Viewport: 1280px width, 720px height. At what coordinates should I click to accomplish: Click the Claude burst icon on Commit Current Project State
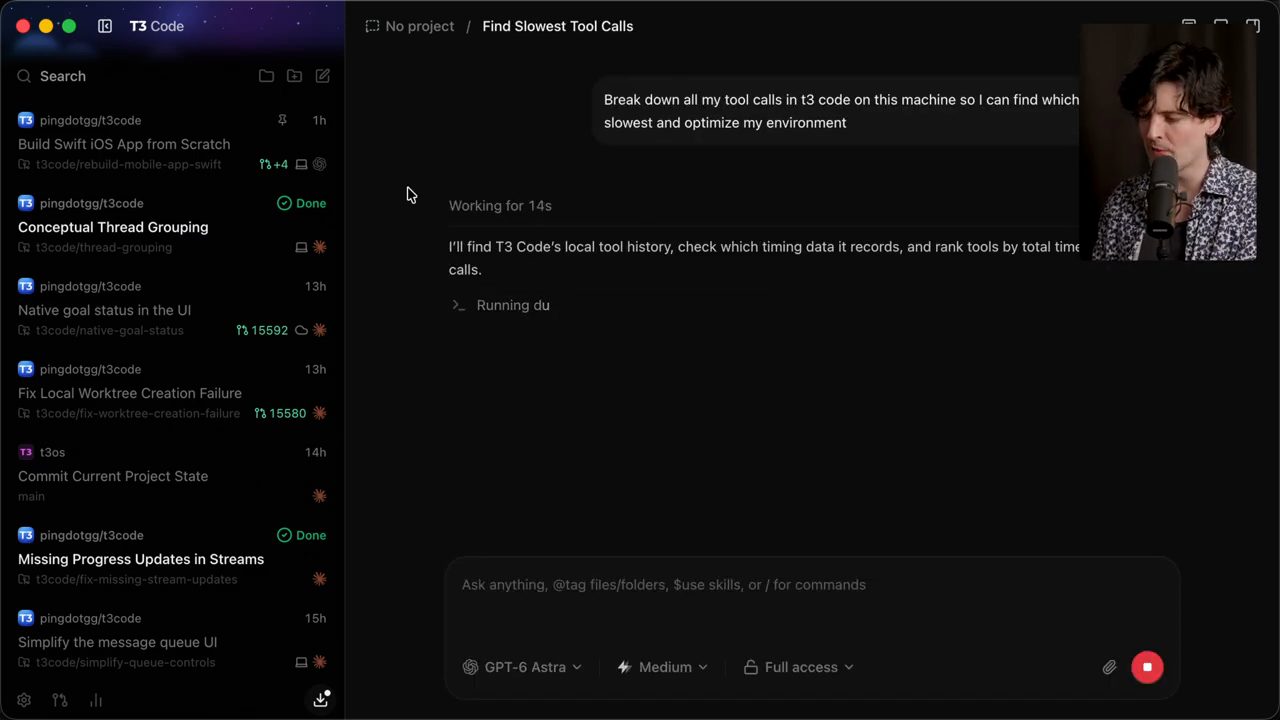(320, 496)
